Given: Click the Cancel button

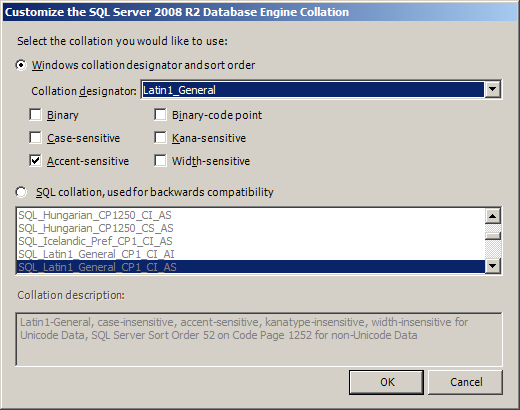Looking at the screenshot, I should tap(466, 382).
